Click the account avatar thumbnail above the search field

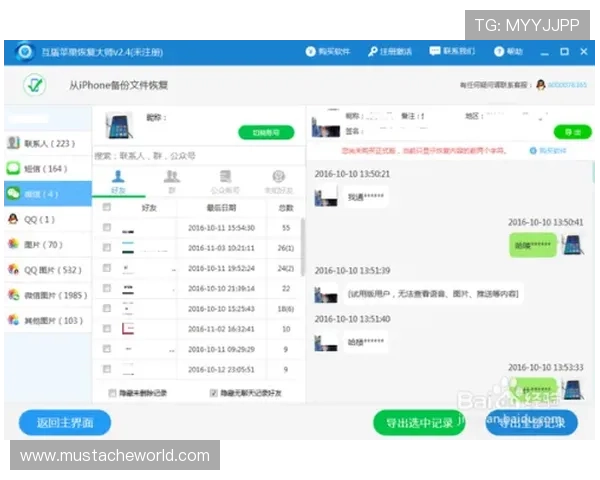[x=119, y=125]
